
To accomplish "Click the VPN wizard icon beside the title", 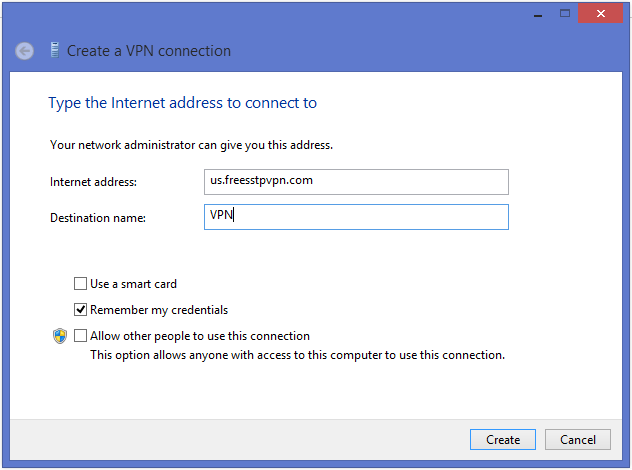I will (53, 50).
